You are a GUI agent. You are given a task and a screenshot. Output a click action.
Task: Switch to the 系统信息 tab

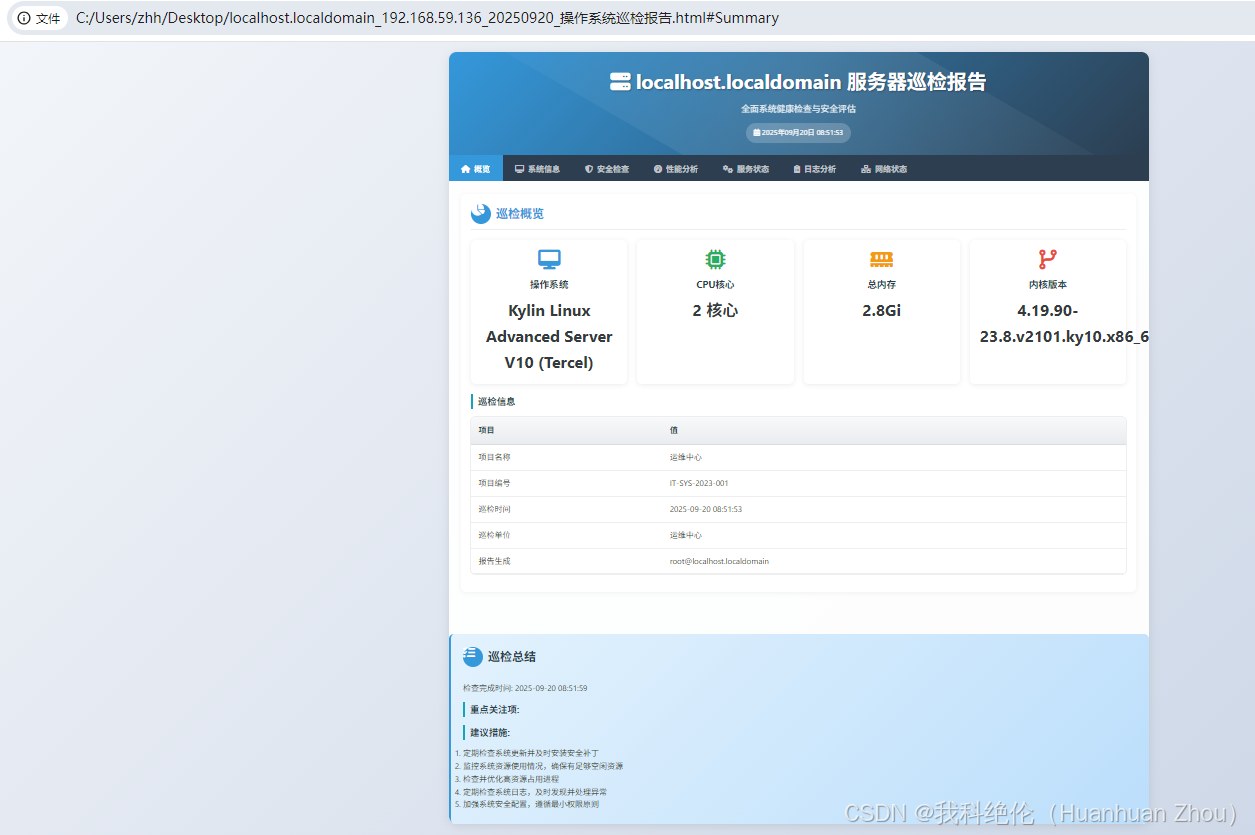537,169
